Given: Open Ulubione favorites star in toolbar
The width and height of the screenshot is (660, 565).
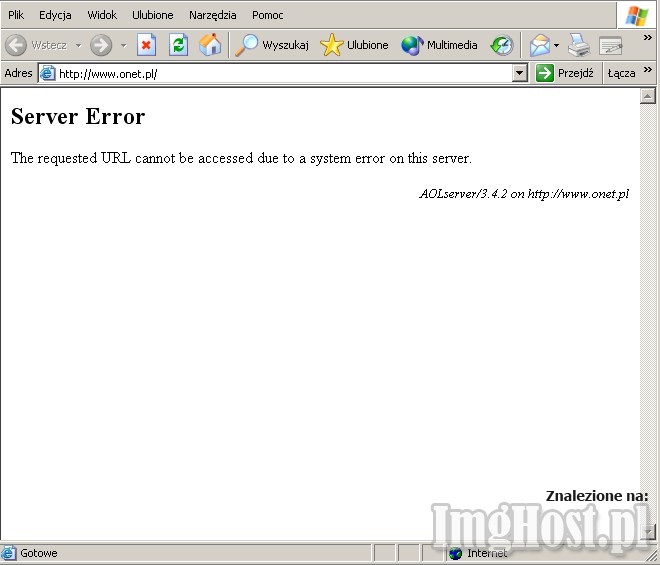Looking at the screenshot, I should pyautogui.click(x=354, y=45).
